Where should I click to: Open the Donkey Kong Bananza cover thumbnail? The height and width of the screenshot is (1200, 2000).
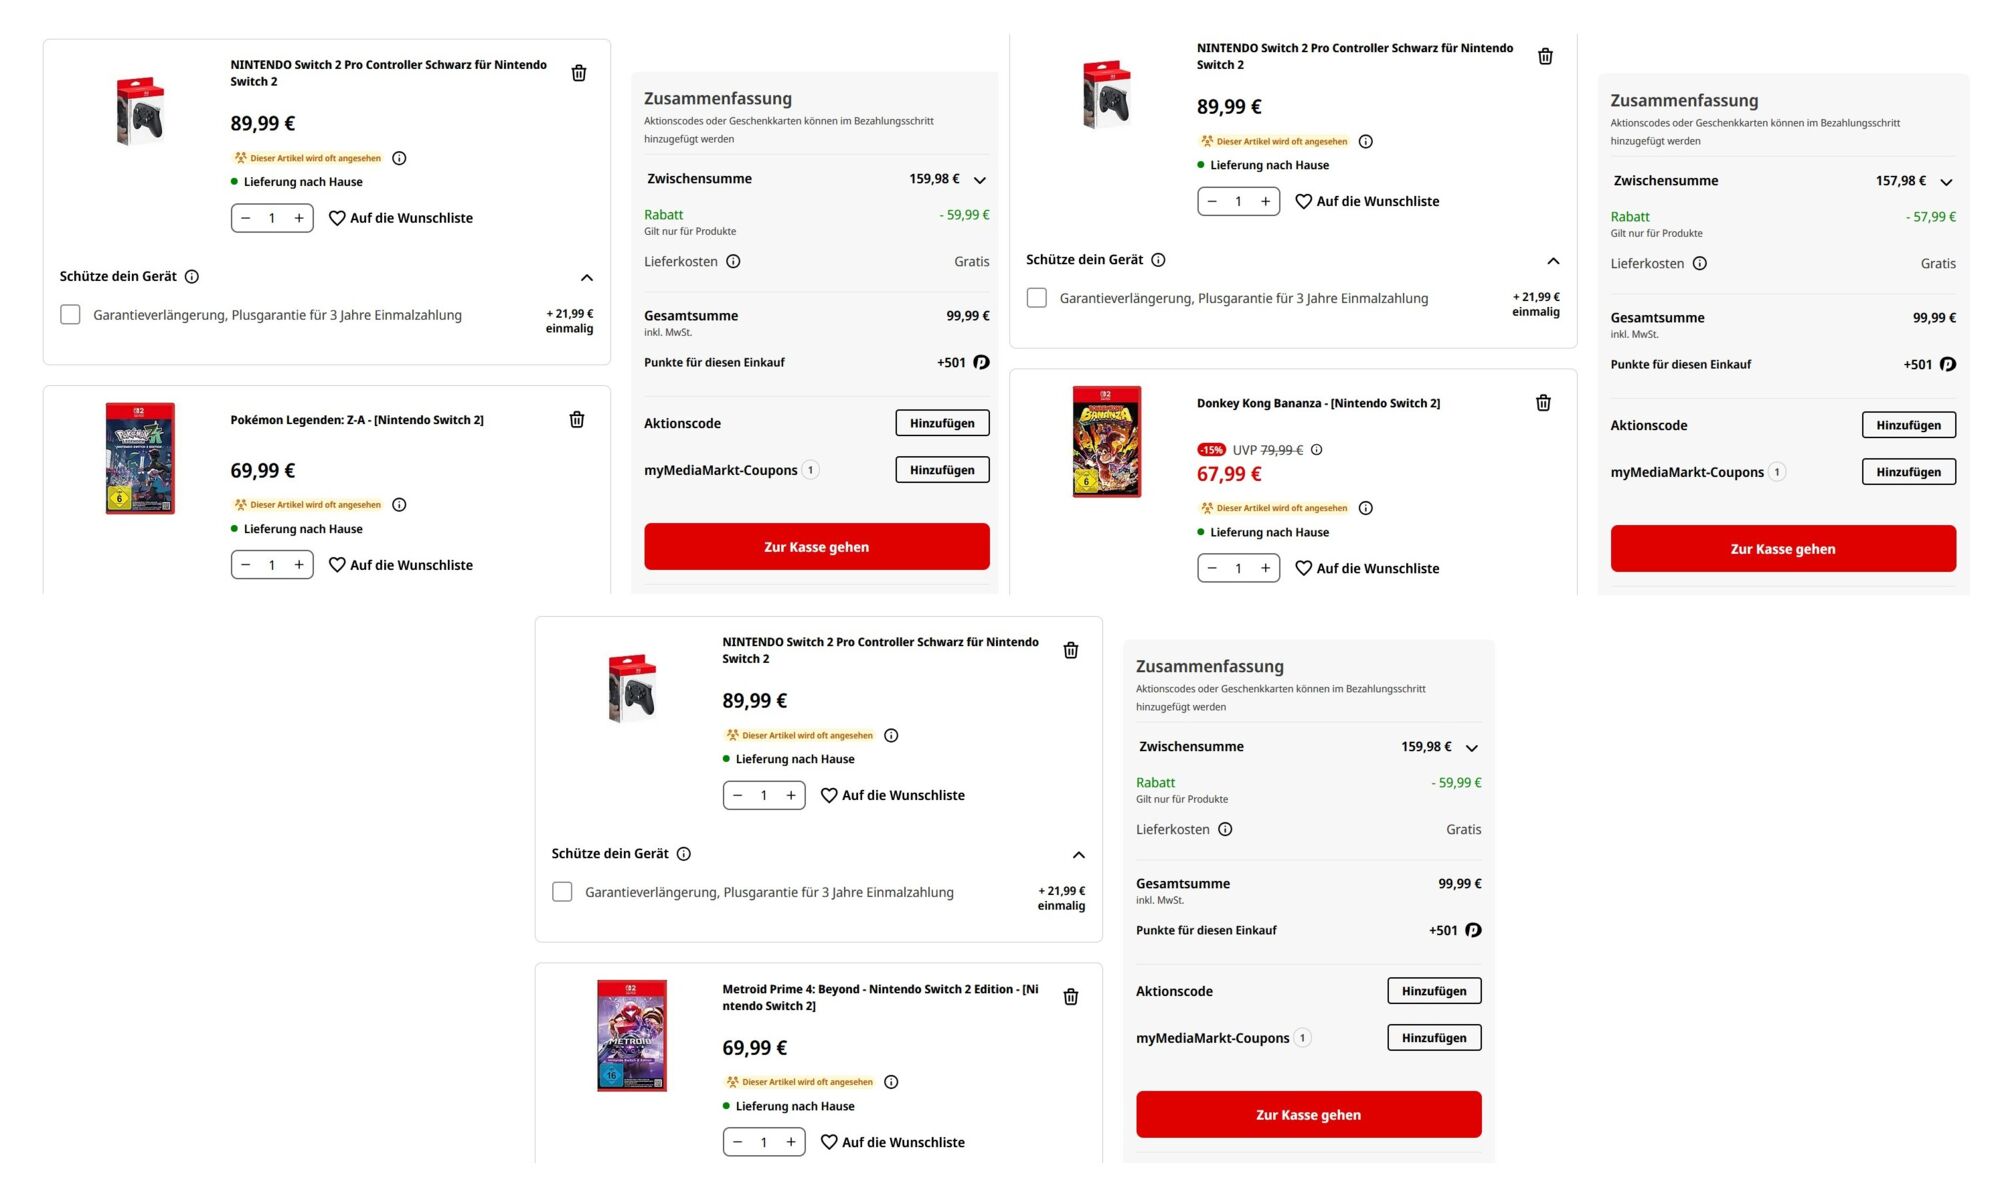(x=1106, y=441)
